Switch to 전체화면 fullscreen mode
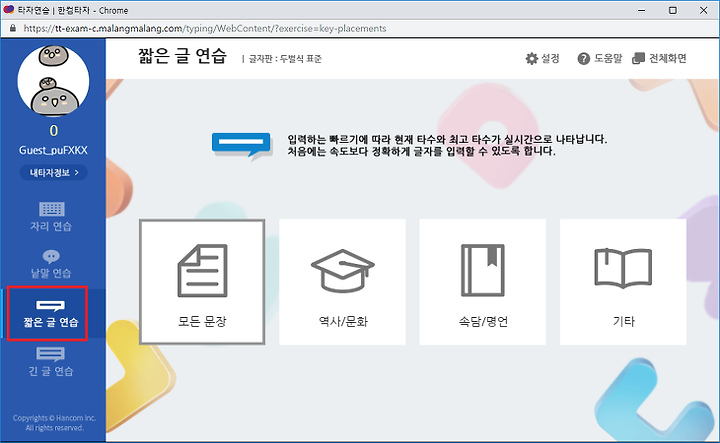The image size is (720, 443). 659,58
